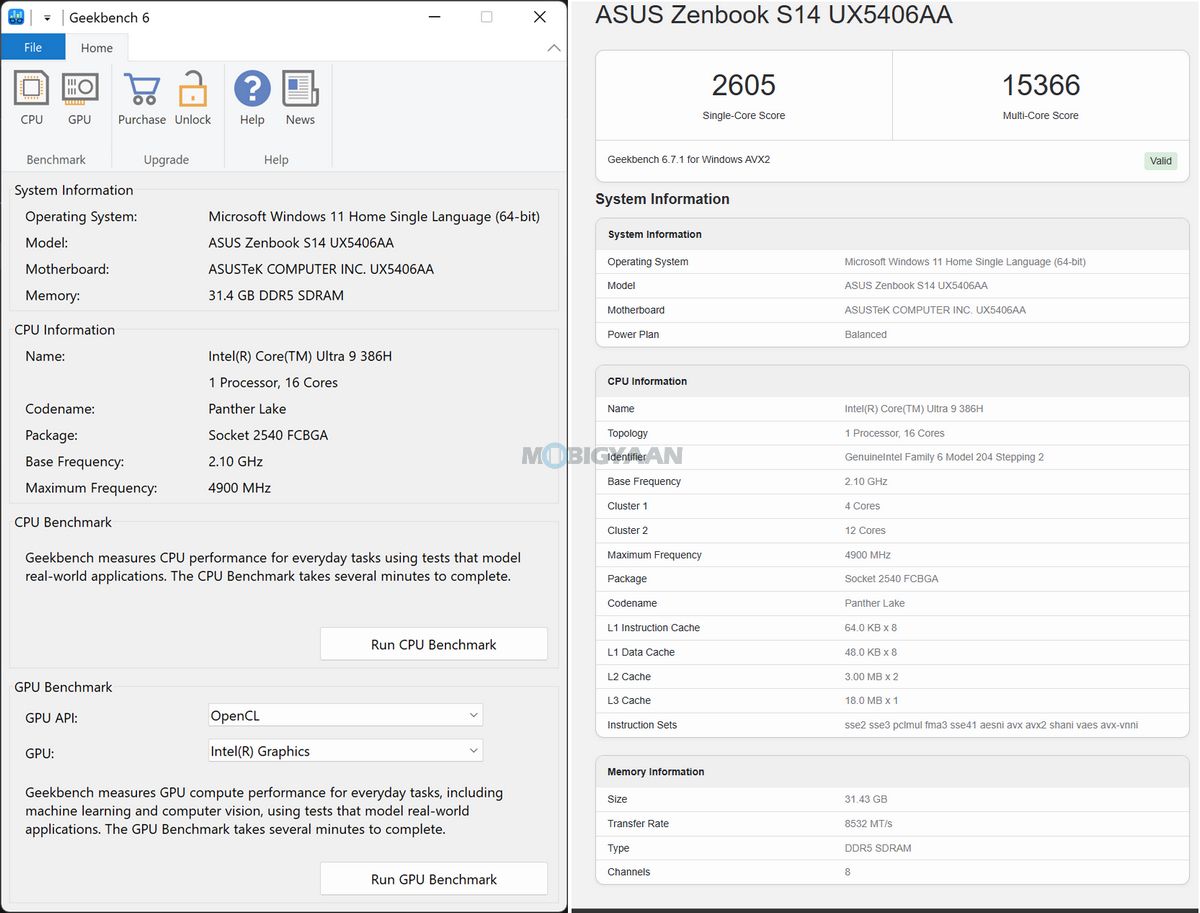Click the 15366 Multi-Core Score
Image resolution: width=1200 pixels, height=913 pixels.
click(x=1041, y=85)
